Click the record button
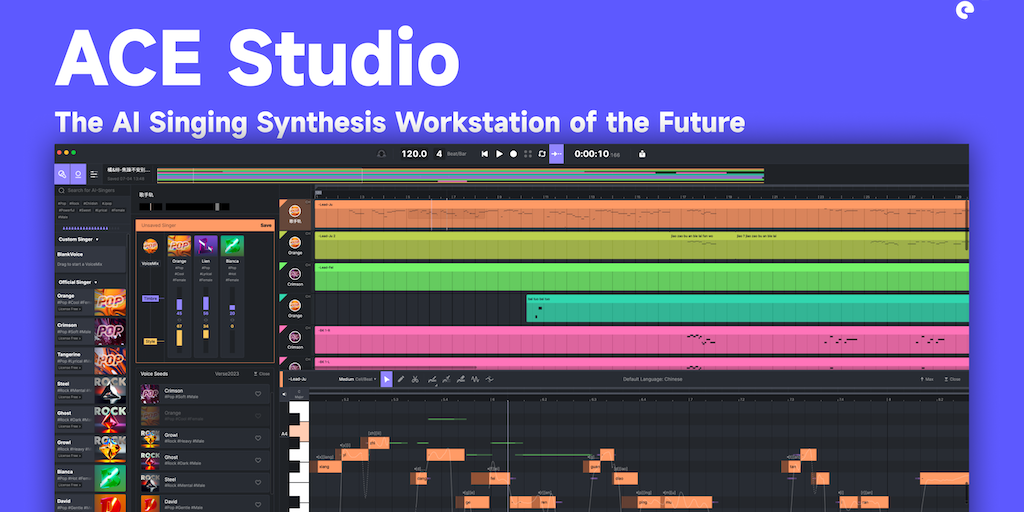 click(x=513, y=154)
